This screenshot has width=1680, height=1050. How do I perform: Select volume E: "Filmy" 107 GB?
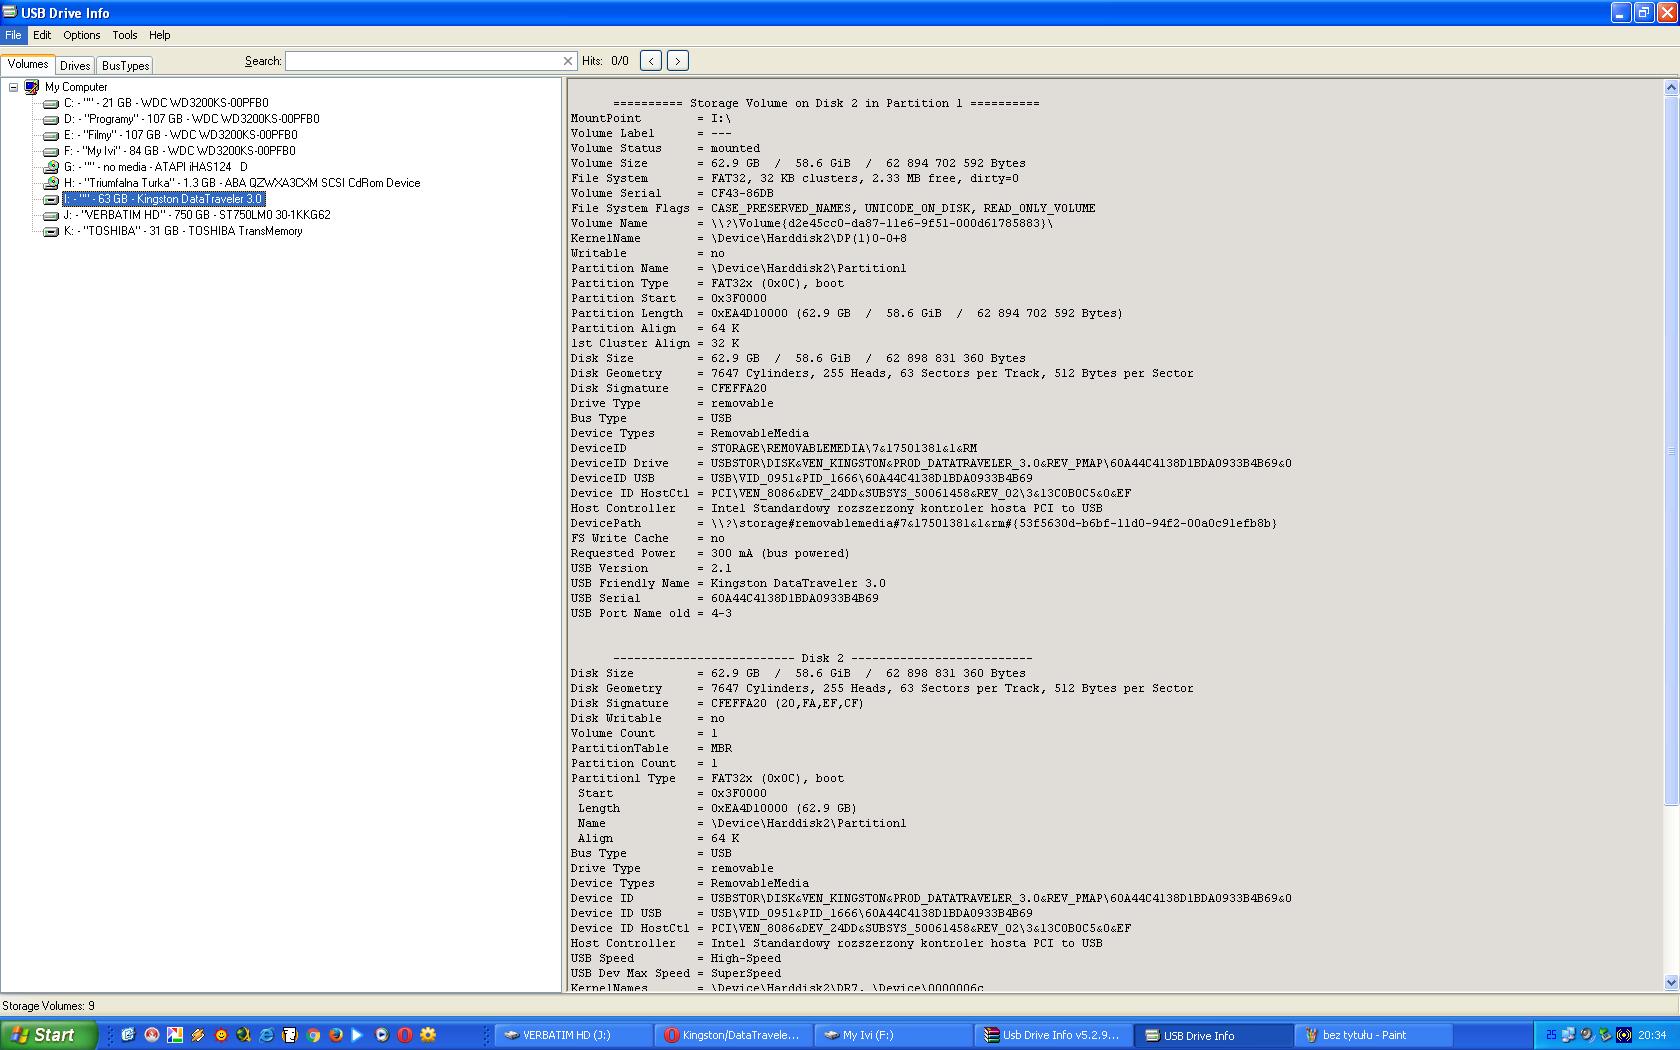(x=181, y=135)
